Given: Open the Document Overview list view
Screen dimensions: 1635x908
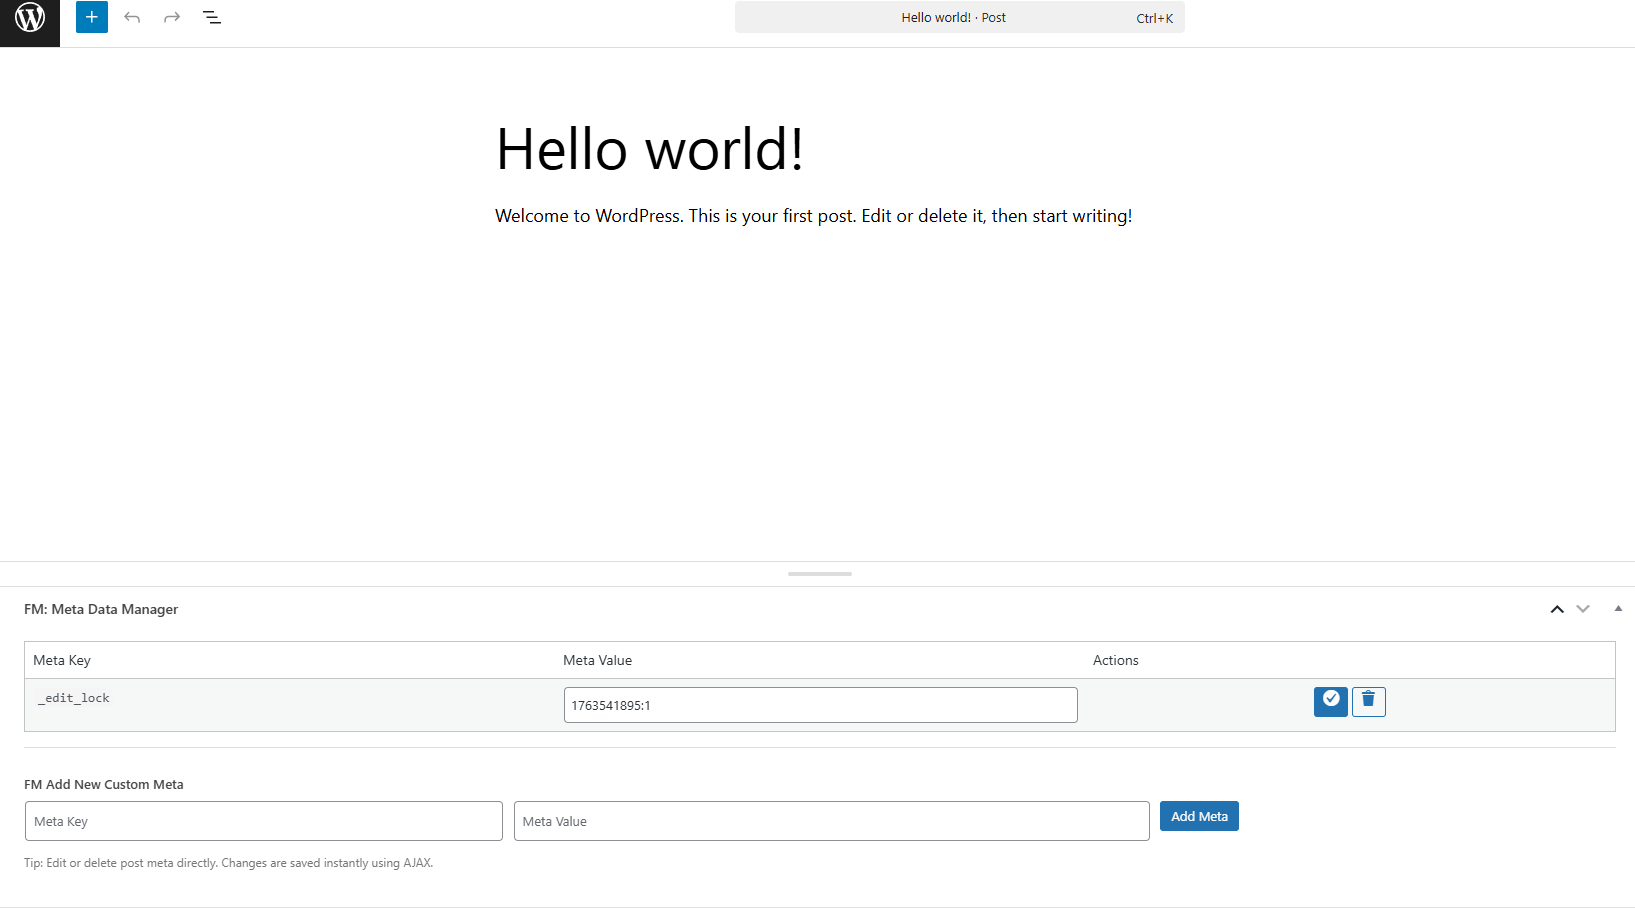Looking at the screenshot, I should 212,17.
